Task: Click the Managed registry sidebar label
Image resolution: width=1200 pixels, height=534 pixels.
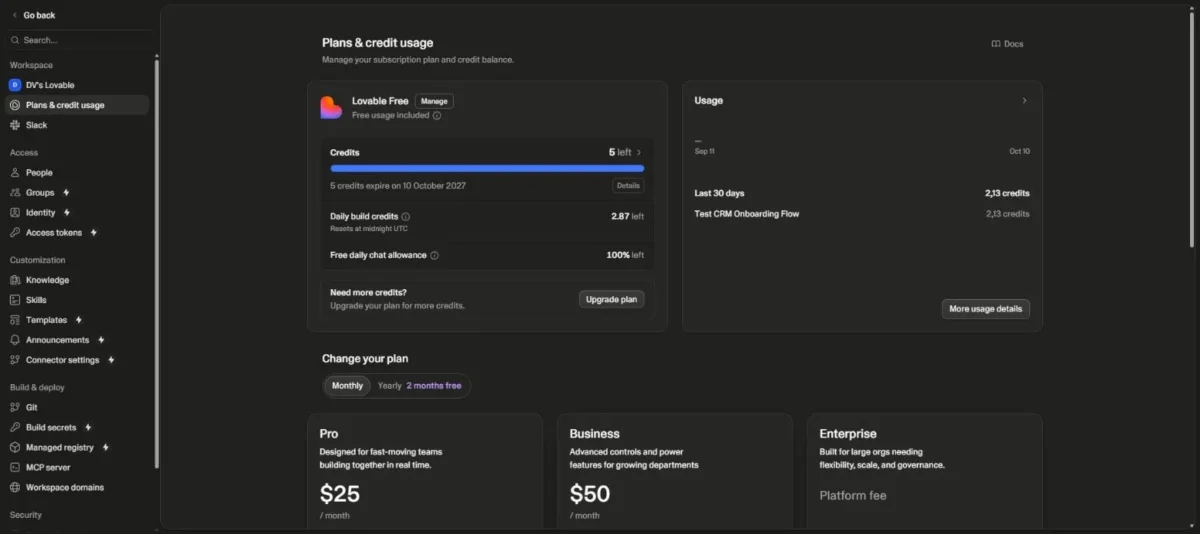Action: point(59,447)
